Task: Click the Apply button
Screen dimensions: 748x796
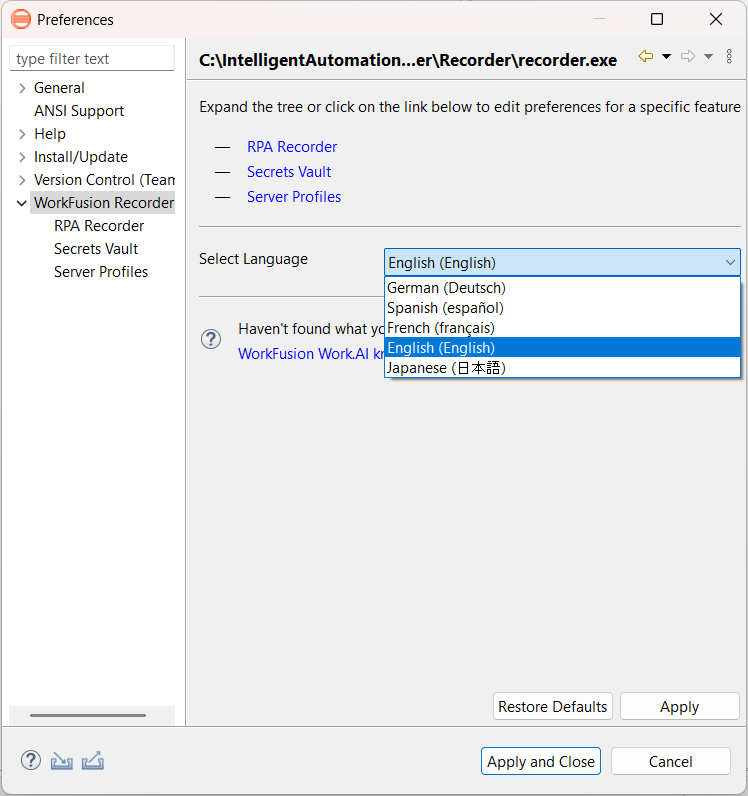Action: point(679,706)
